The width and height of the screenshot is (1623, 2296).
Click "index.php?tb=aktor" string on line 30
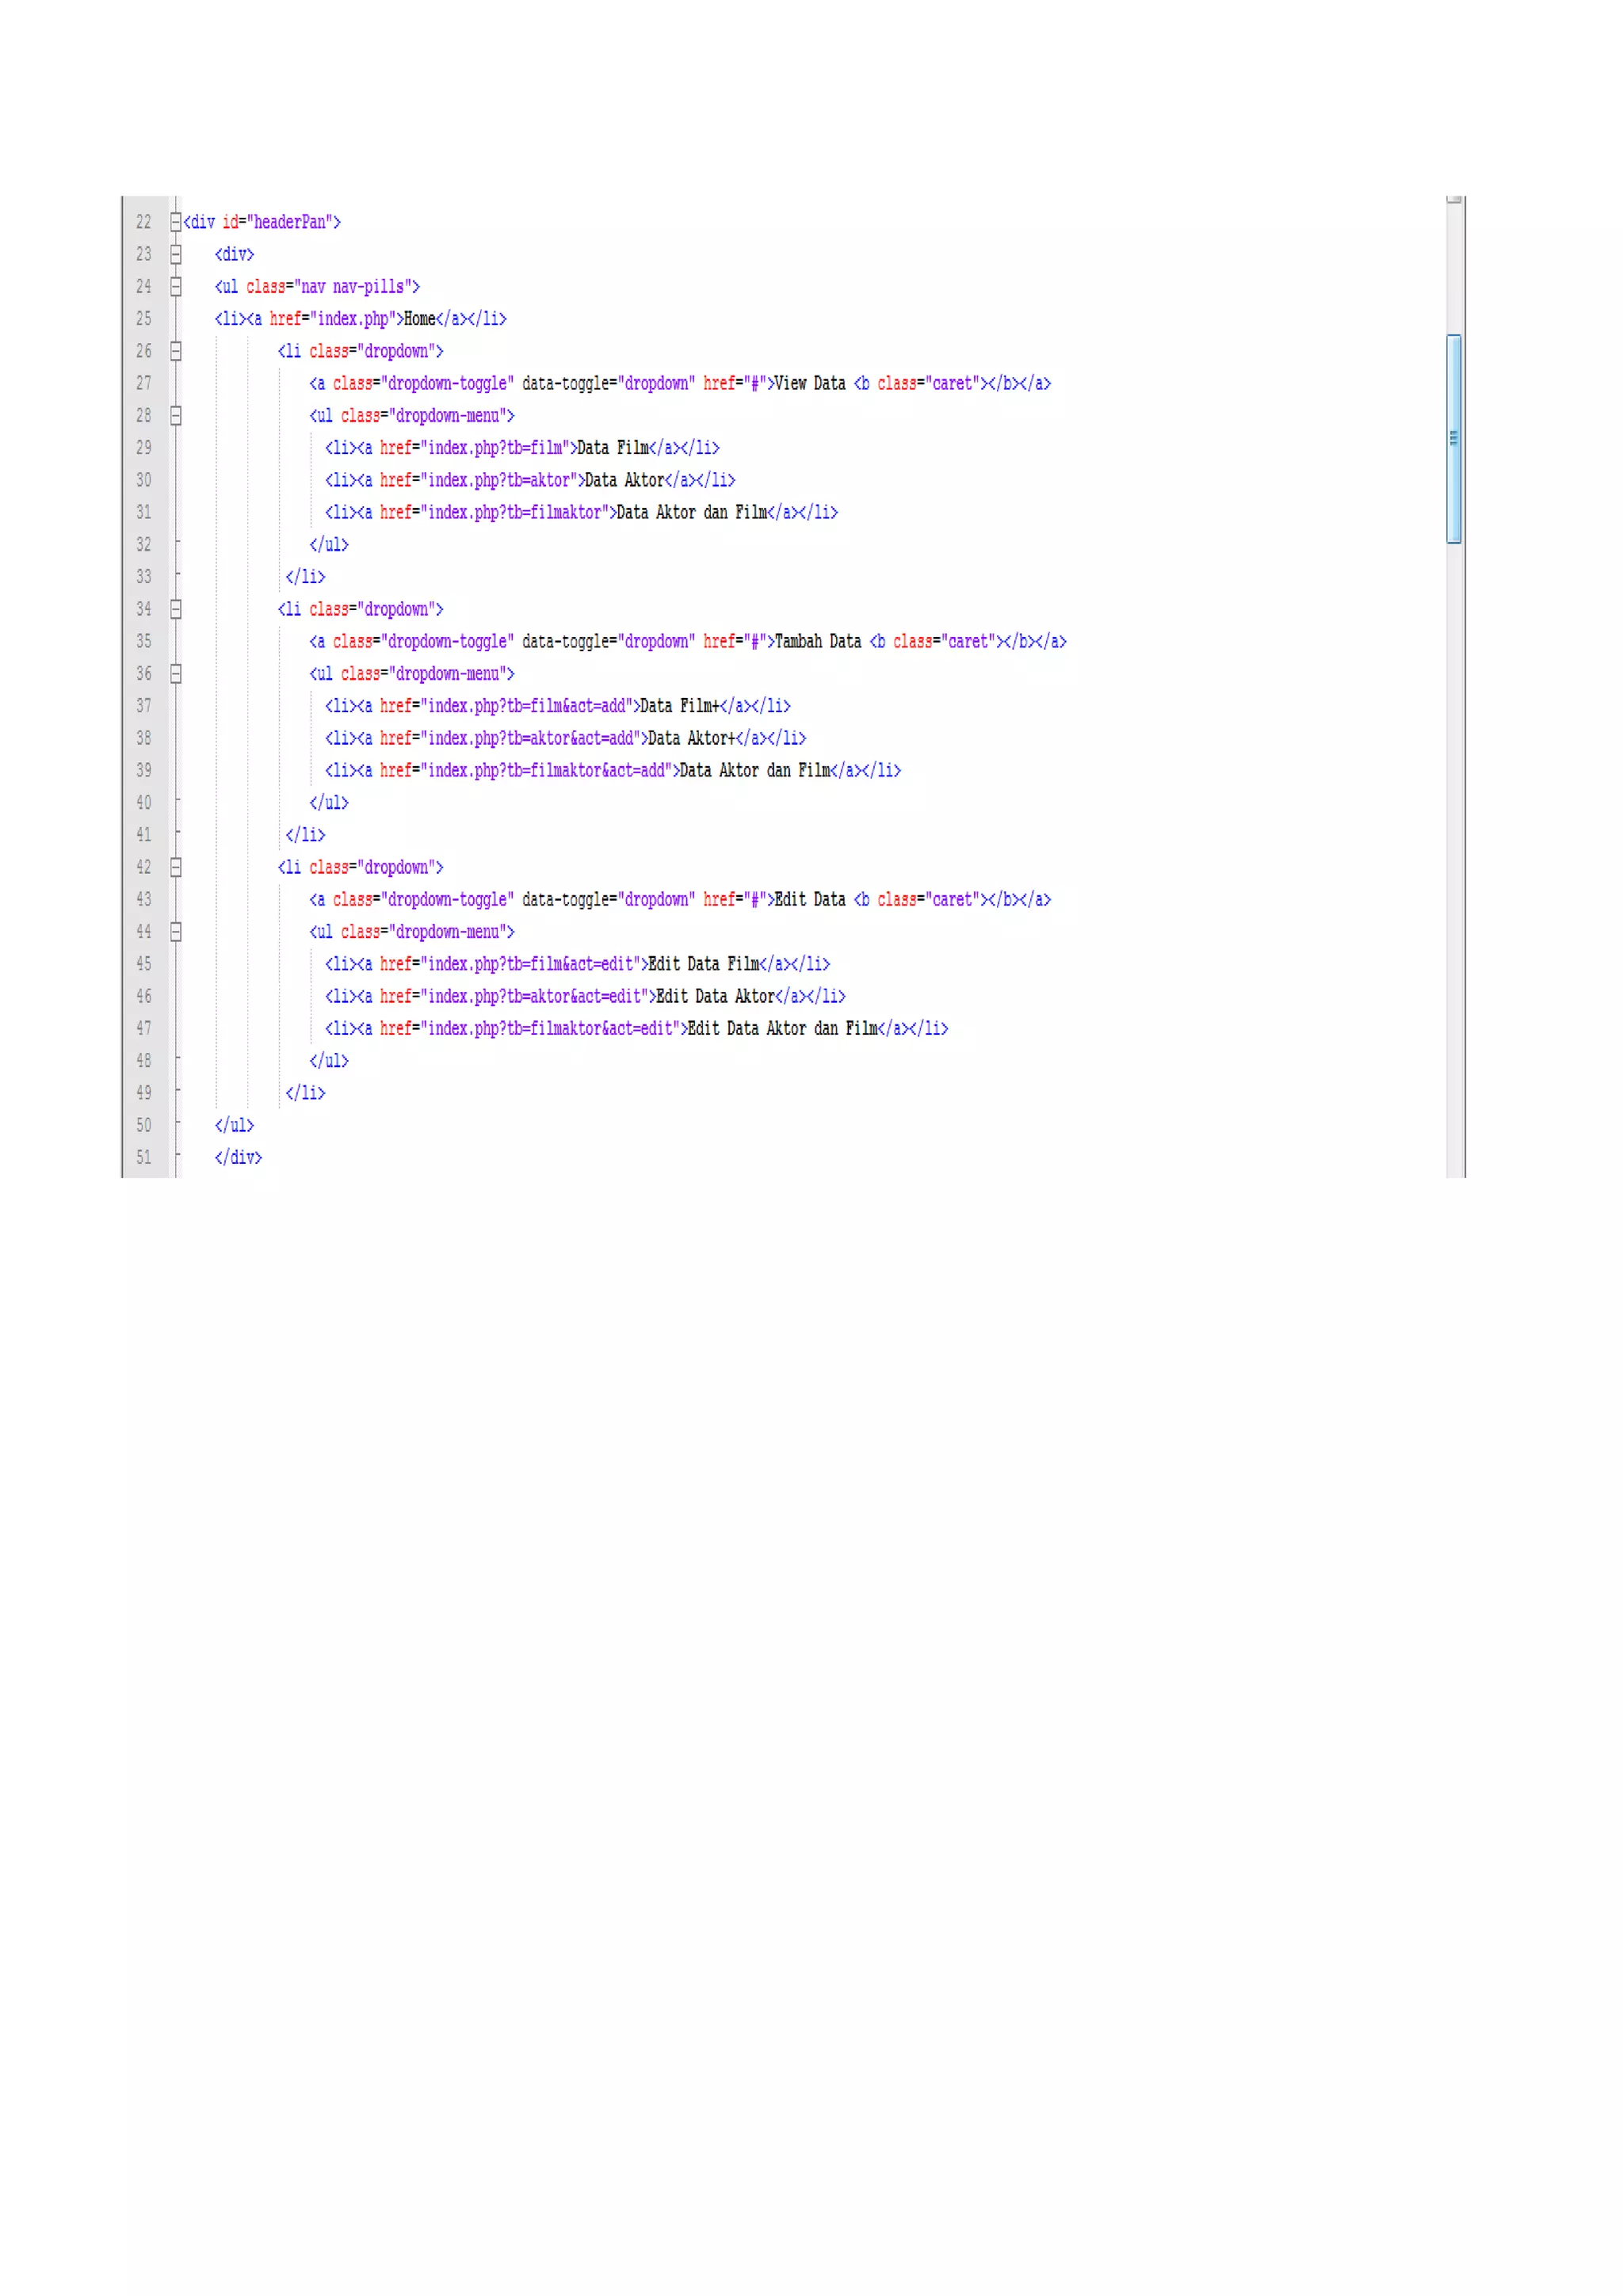click(499, 480)
